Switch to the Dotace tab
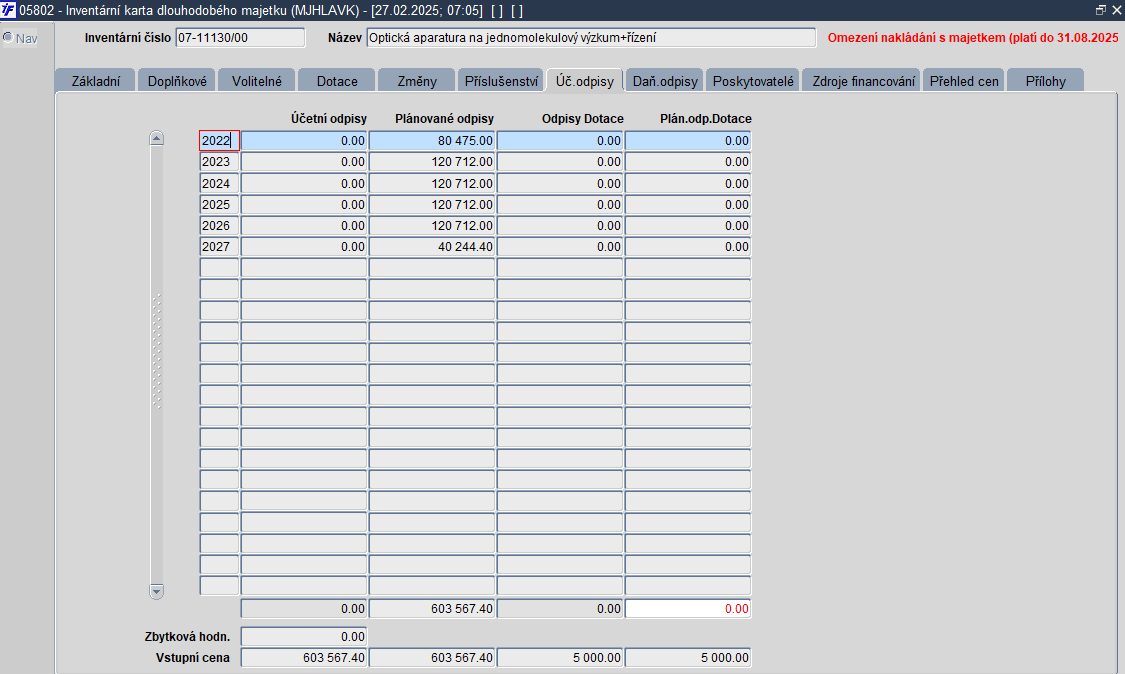This screenshot has width=1125, height=674. [337, 81]
